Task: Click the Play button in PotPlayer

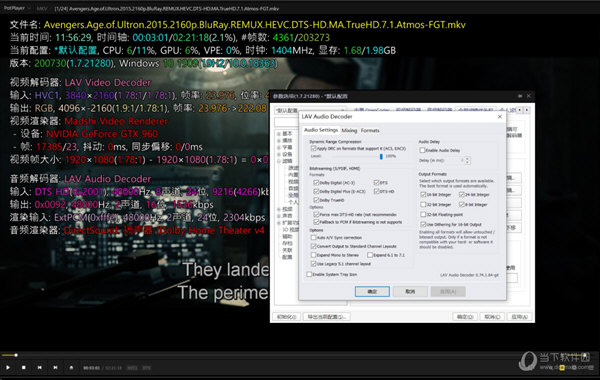Action: tap(8, 367)
